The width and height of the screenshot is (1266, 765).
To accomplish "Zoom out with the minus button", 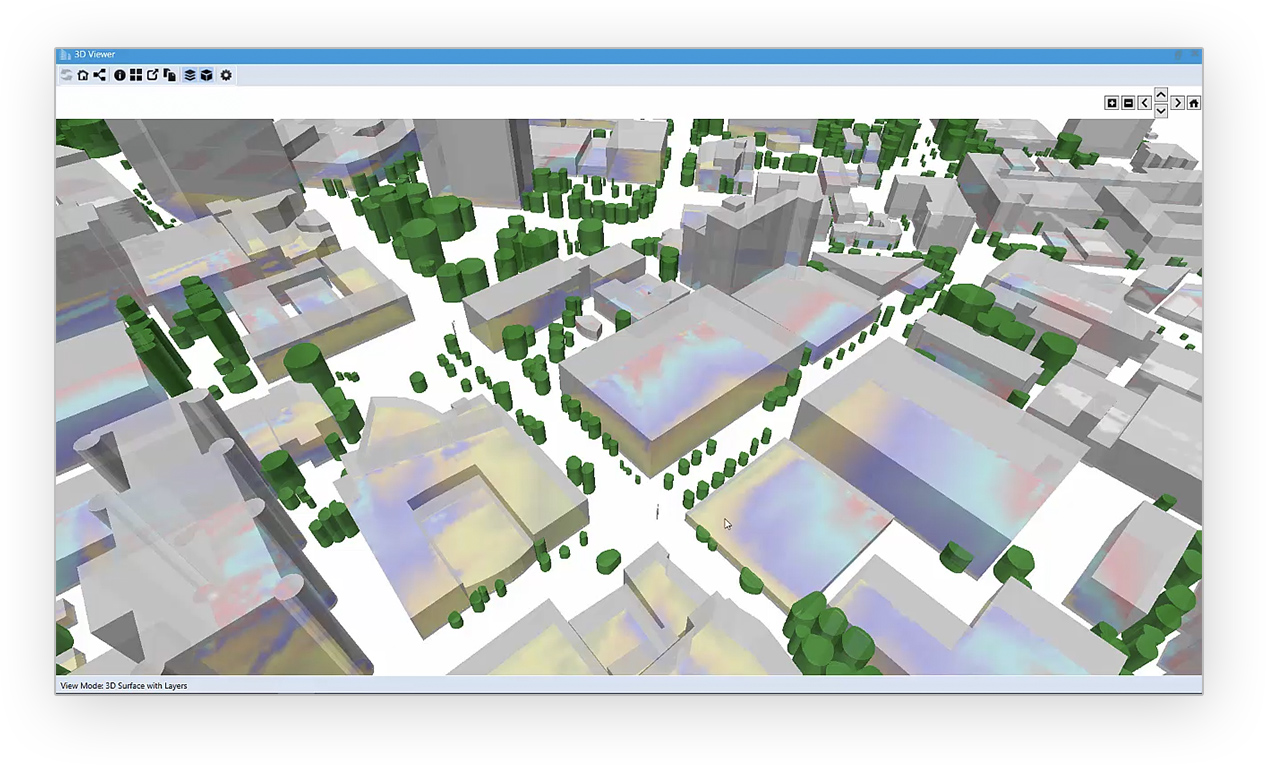I will point(1128,103).
